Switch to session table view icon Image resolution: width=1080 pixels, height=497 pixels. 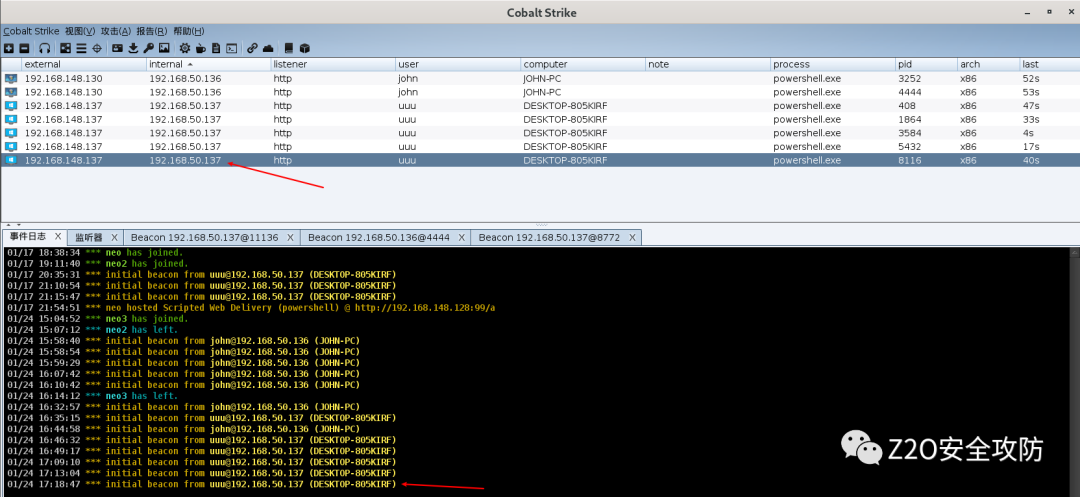click(81, 48)
